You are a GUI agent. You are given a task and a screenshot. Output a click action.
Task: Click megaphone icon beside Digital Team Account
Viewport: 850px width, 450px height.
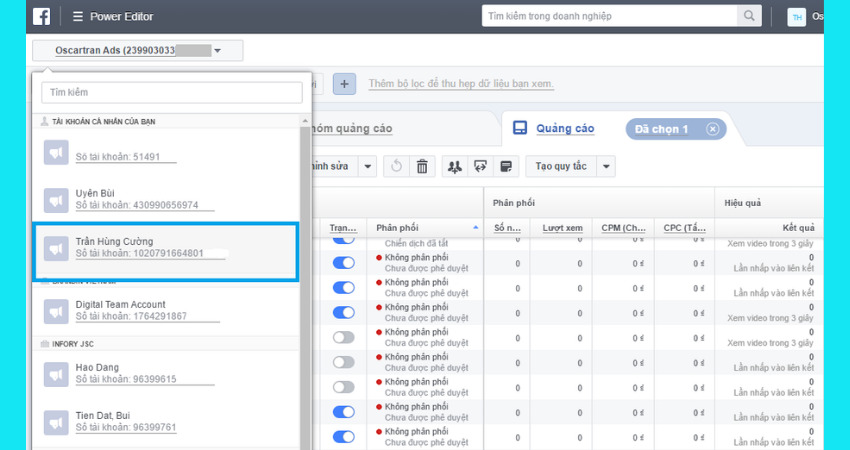[56, 312]
